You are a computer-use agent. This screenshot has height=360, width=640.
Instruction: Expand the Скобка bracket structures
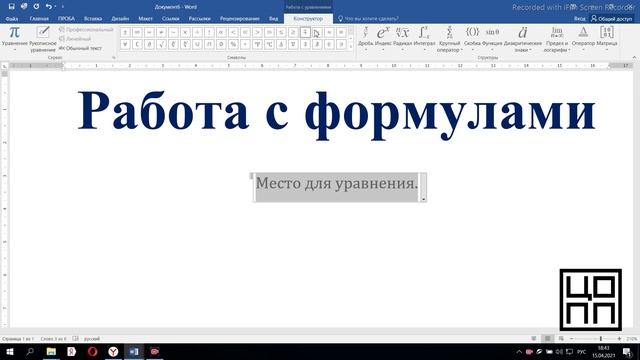[472, 39]
